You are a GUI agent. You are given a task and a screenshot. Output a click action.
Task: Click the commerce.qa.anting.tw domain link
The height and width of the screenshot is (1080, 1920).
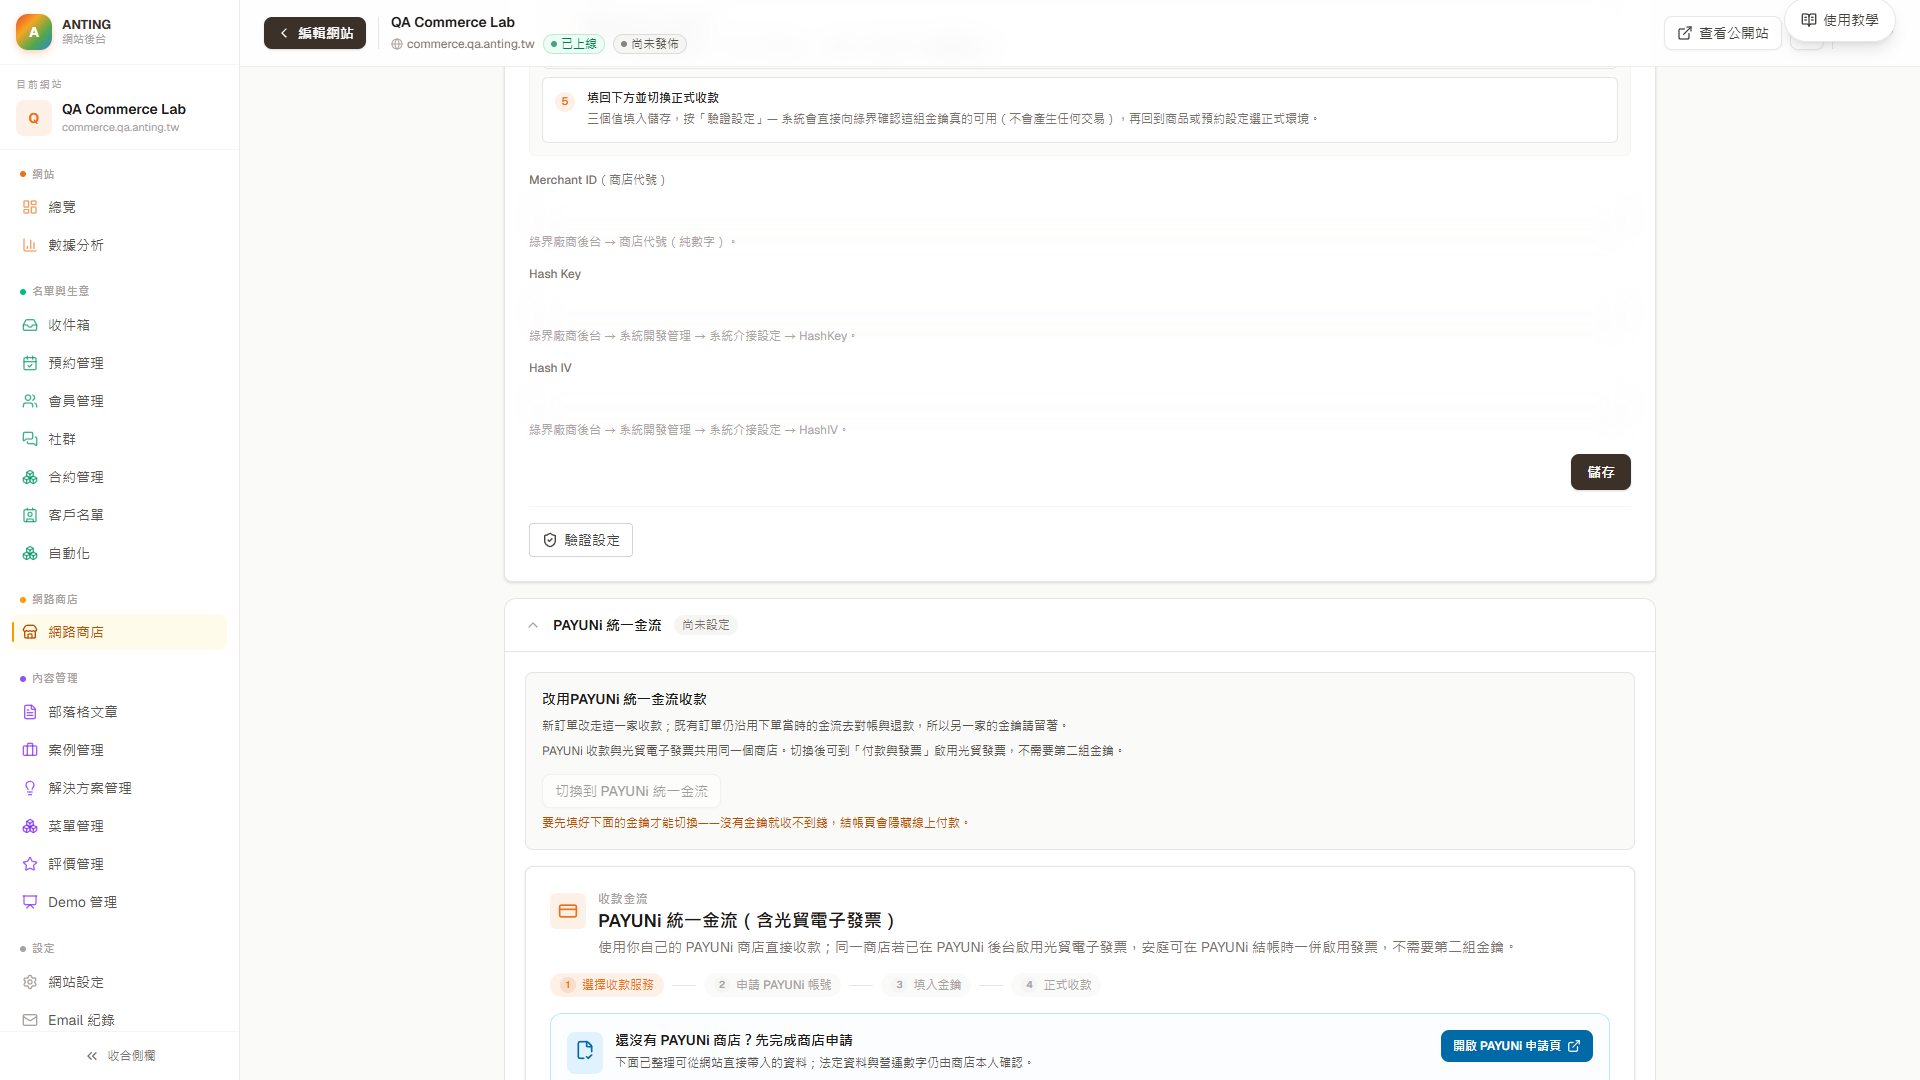(463, 44)
